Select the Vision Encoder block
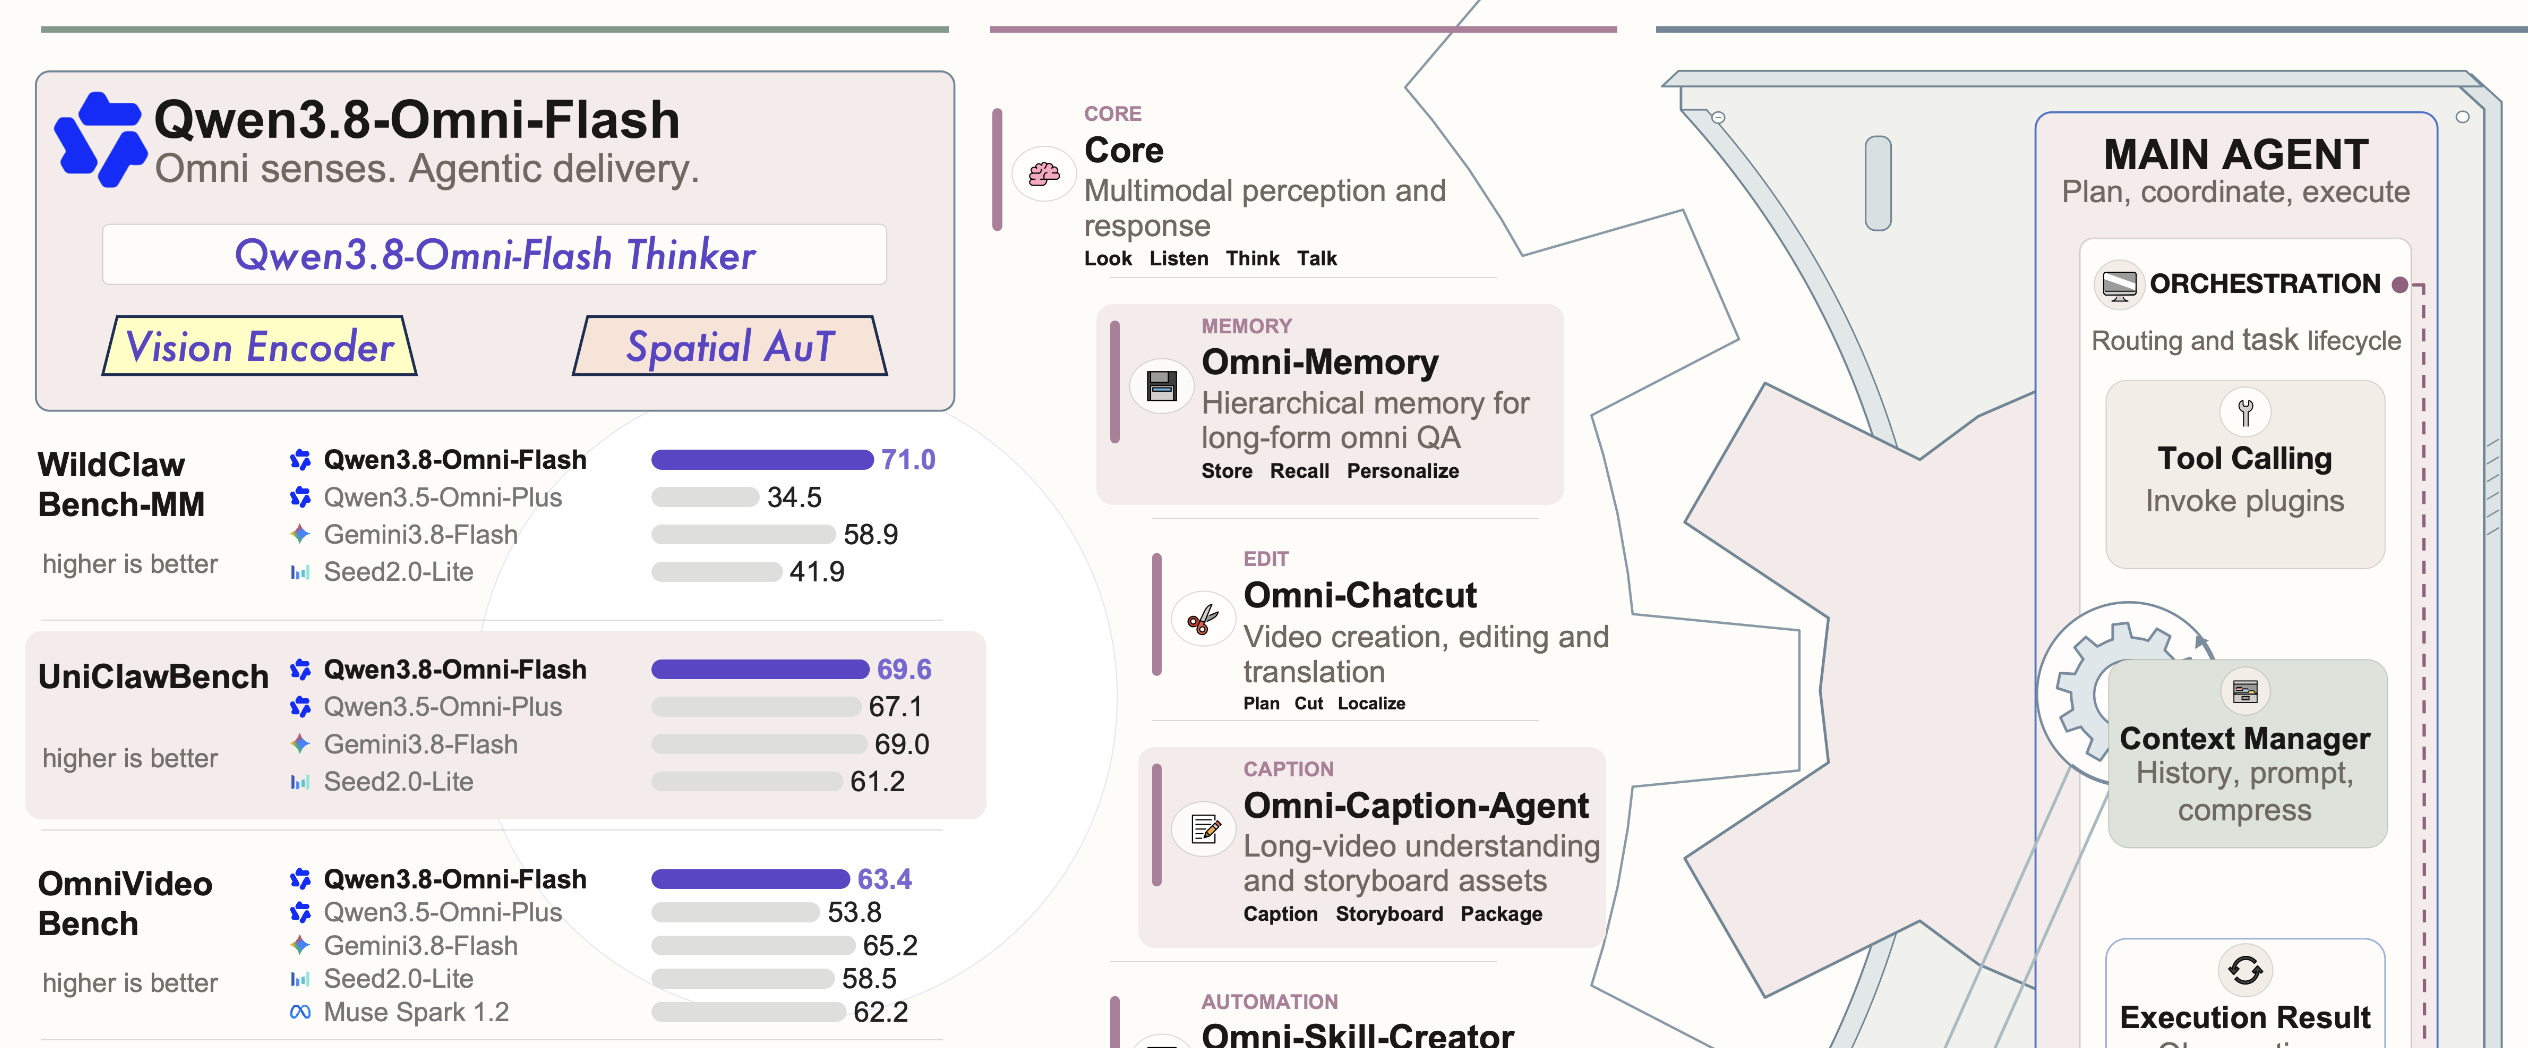 click(x=260, y=346)
